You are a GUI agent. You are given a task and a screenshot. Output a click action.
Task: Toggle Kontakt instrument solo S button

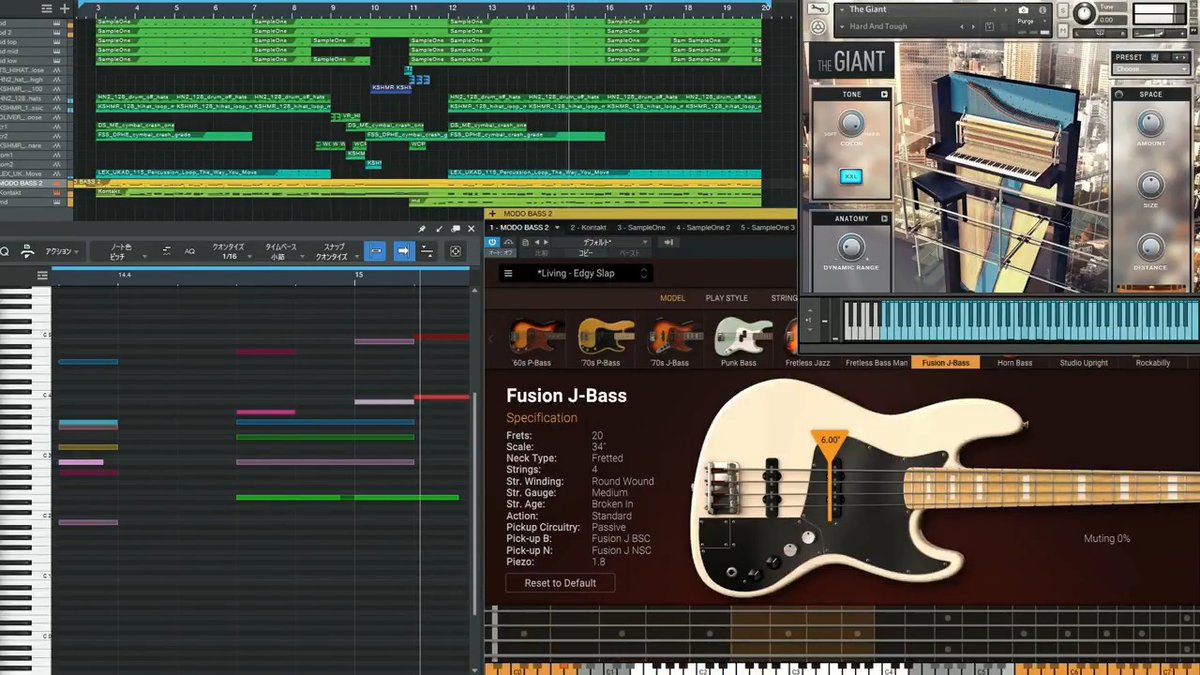1063,10
